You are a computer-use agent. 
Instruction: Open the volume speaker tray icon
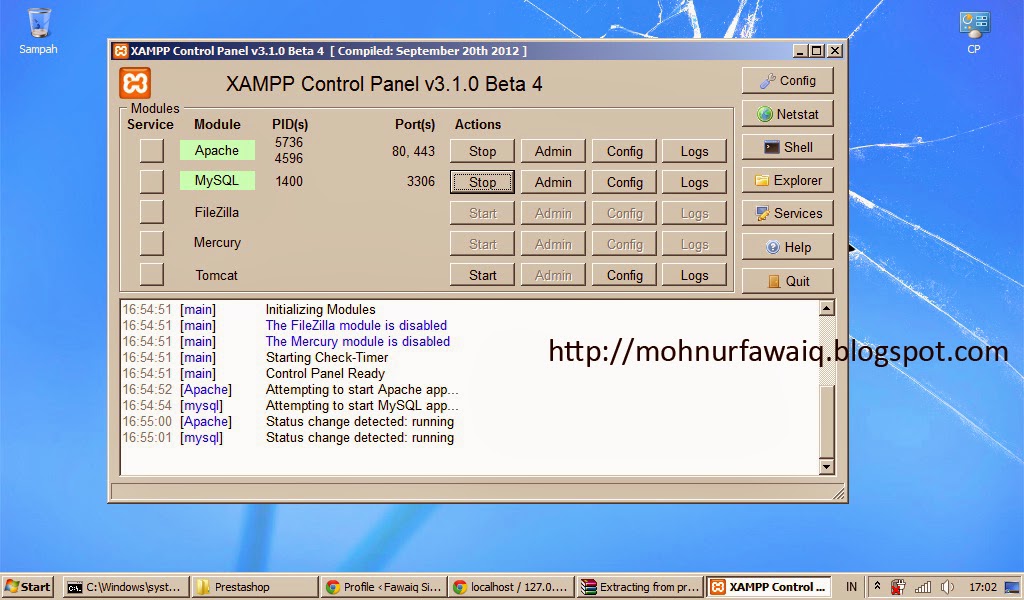(948, 587)
